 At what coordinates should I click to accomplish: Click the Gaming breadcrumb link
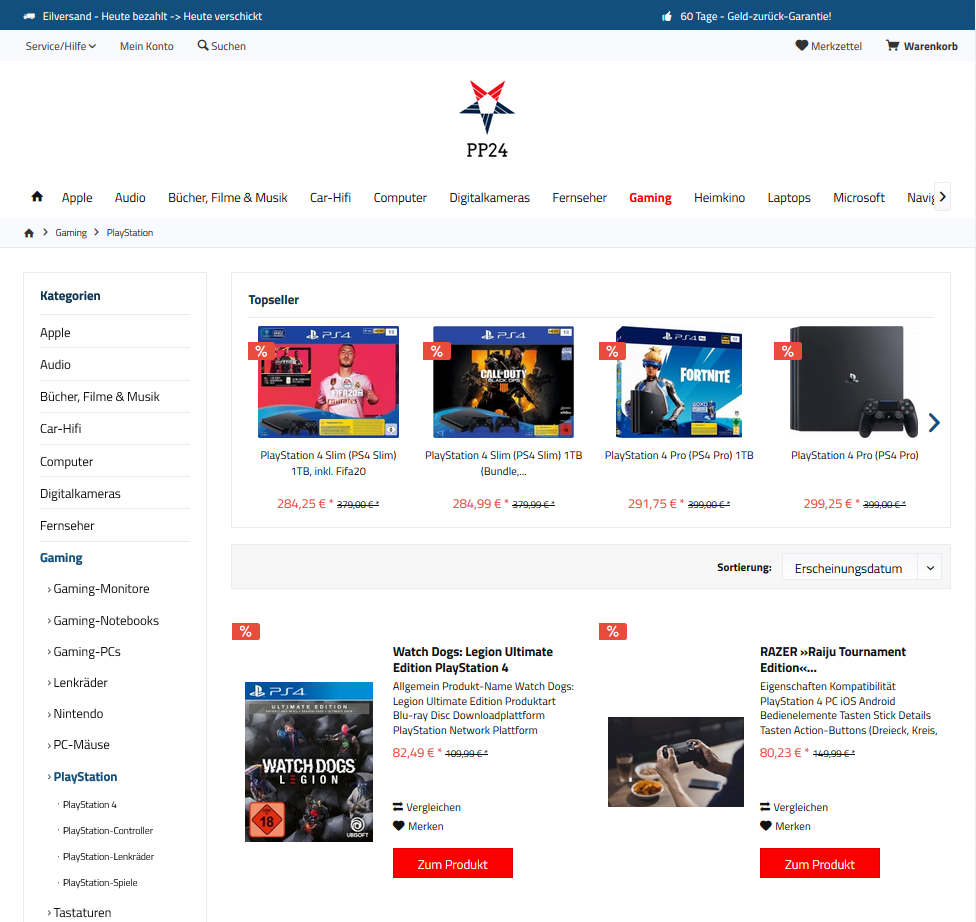click(x=71, y=233)
